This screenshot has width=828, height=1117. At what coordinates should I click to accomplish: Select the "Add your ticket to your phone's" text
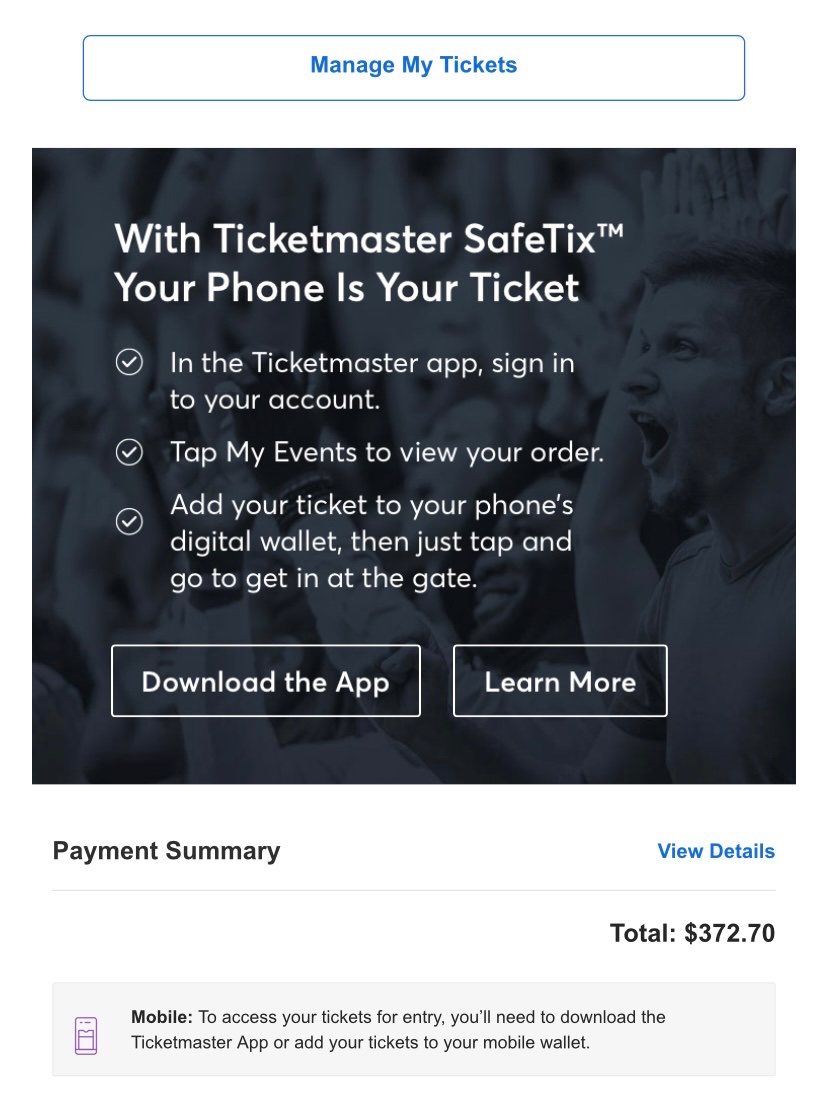(372, 504)
